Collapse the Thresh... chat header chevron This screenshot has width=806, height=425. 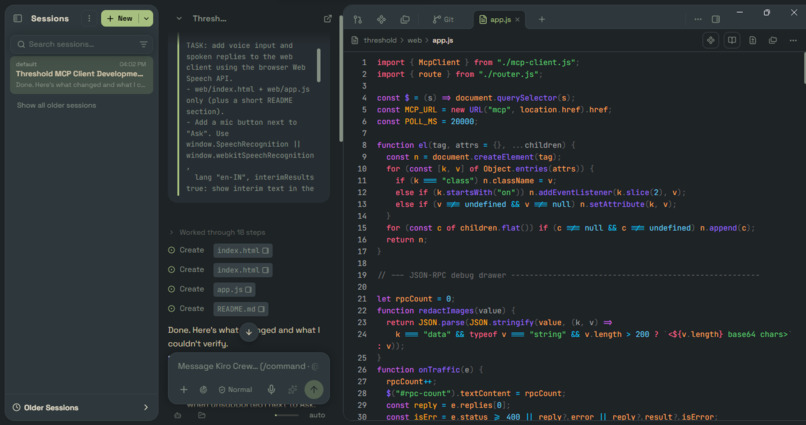(x=179, y=19)
